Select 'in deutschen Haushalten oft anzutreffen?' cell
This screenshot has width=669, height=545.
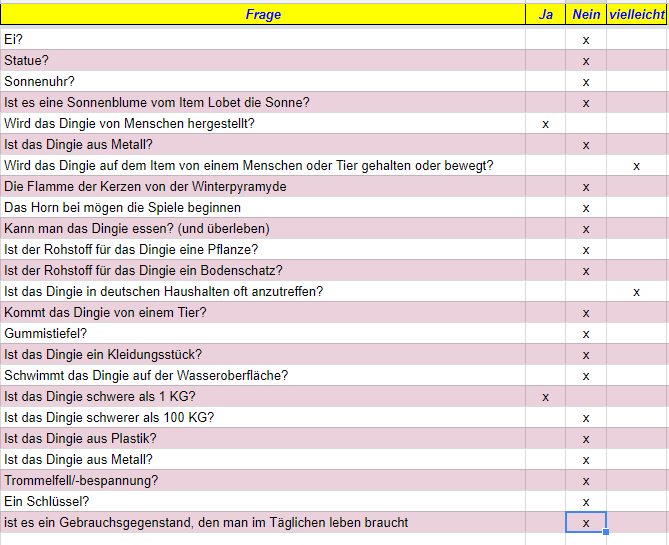pyautogui.click(x=263, y=291)
